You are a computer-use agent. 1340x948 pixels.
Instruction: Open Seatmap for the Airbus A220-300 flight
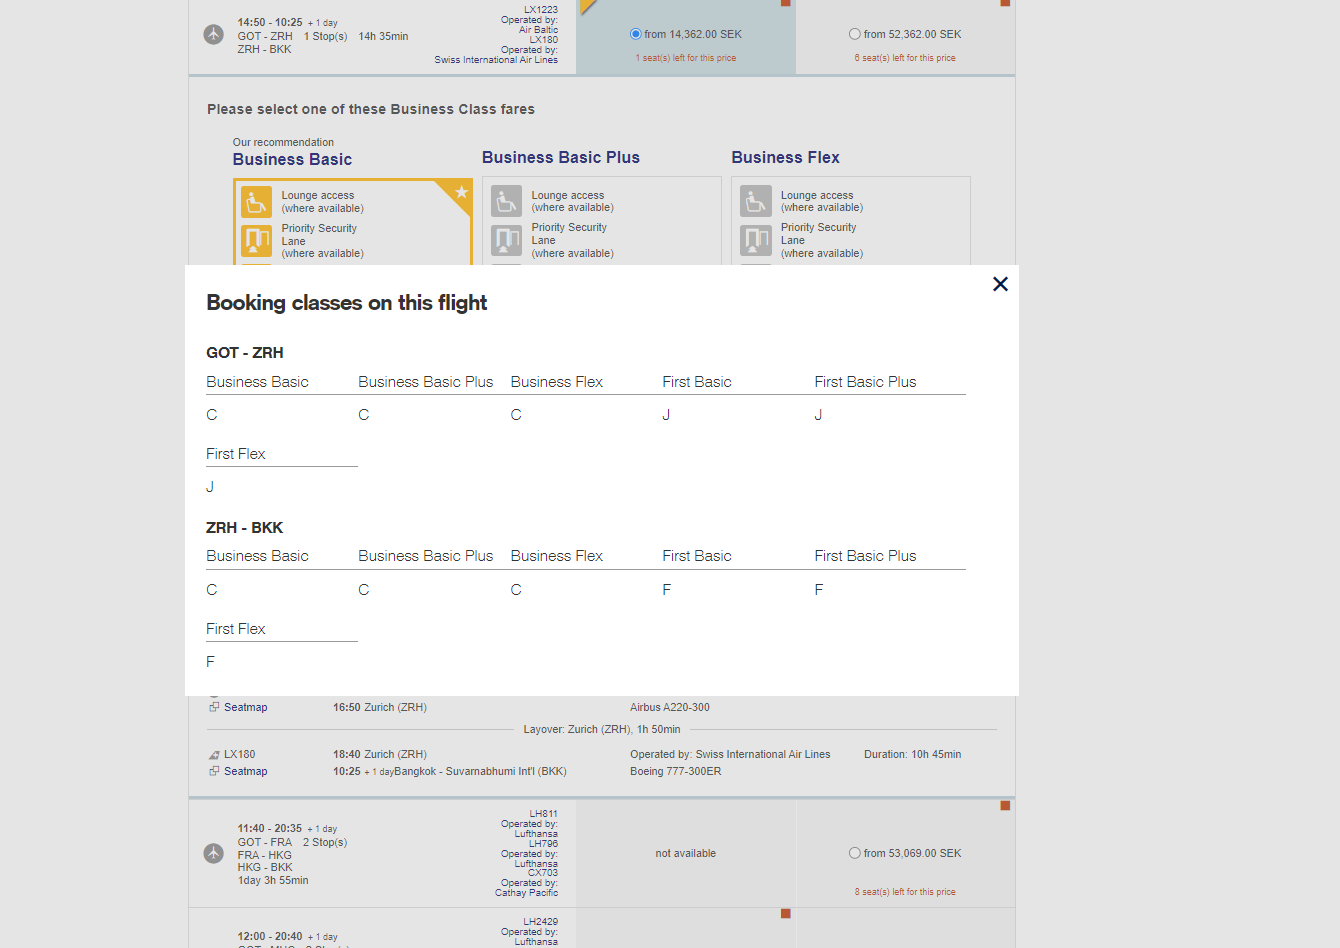245,707
